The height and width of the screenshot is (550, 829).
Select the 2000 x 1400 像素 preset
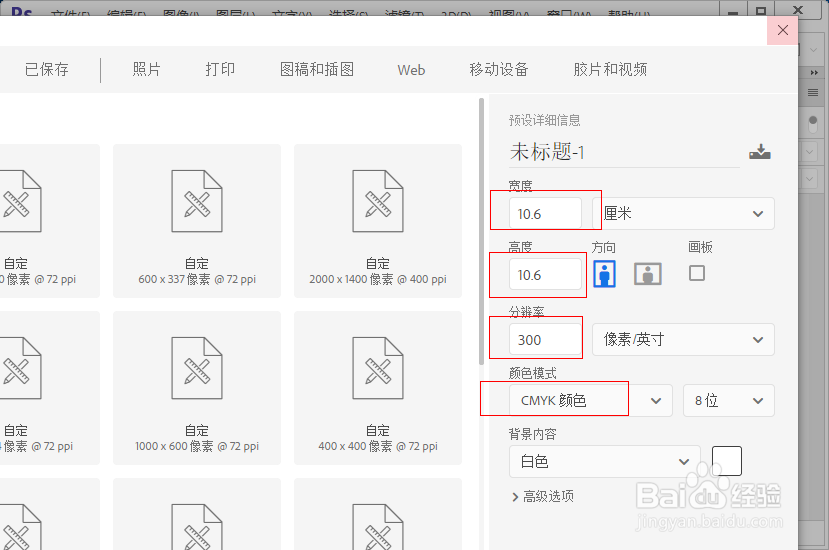[x=378, y=221]
